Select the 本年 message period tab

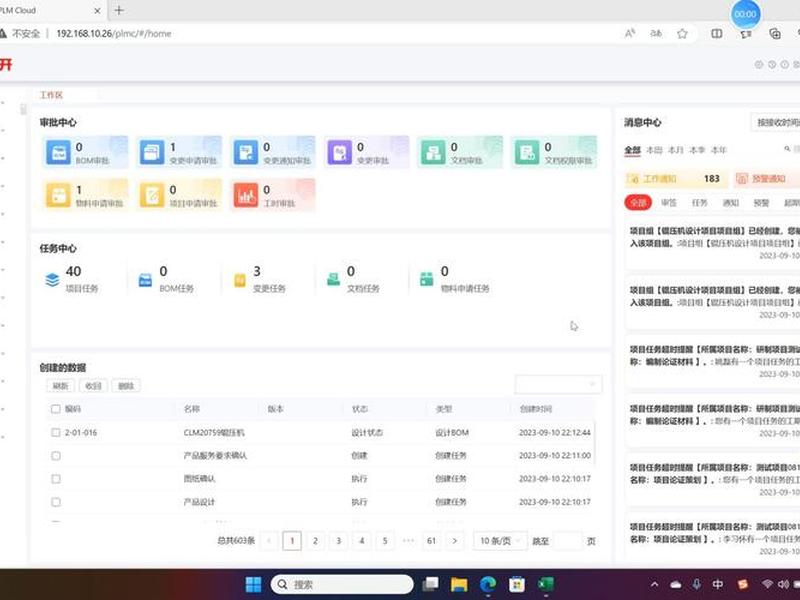click(x=718, y=150)
